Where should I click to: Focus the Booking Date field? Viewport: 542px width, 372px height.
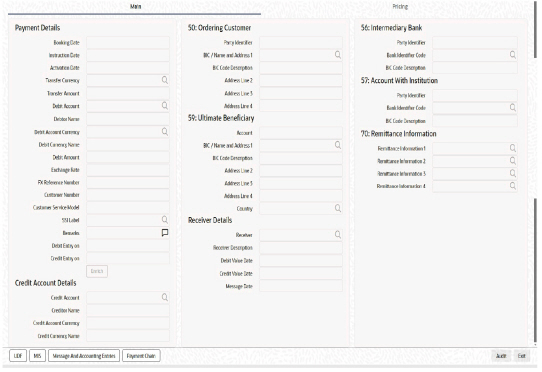128,43
